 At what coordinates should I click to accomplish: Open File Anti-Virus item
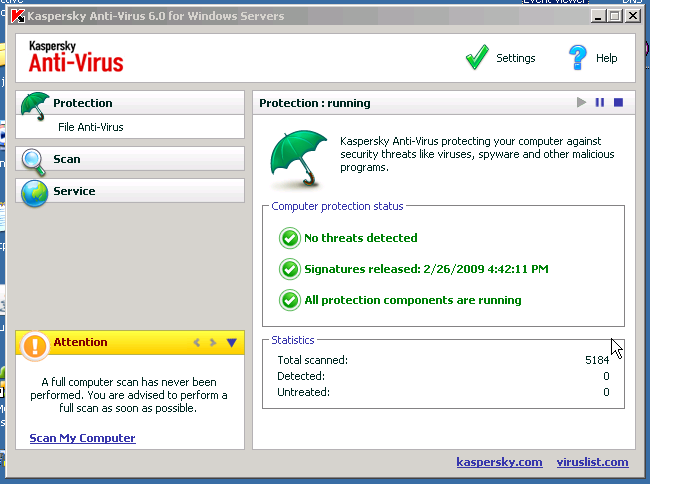tap(91, 127)
